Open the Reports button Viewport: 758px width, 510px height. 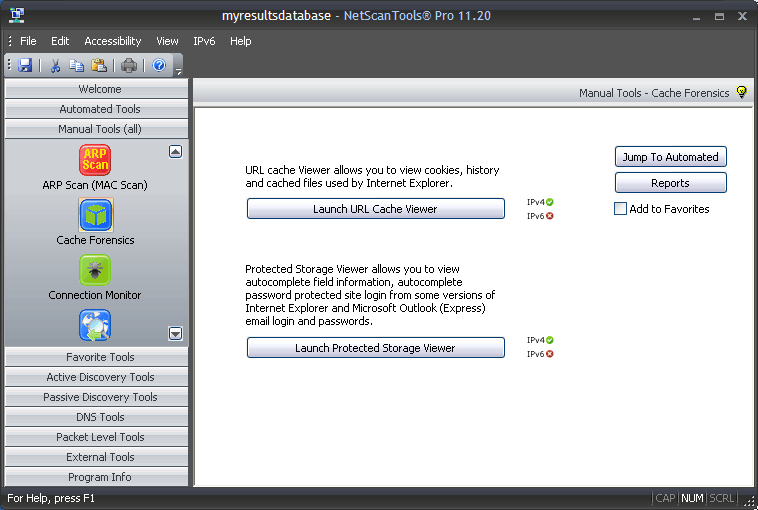click(671, 183)
